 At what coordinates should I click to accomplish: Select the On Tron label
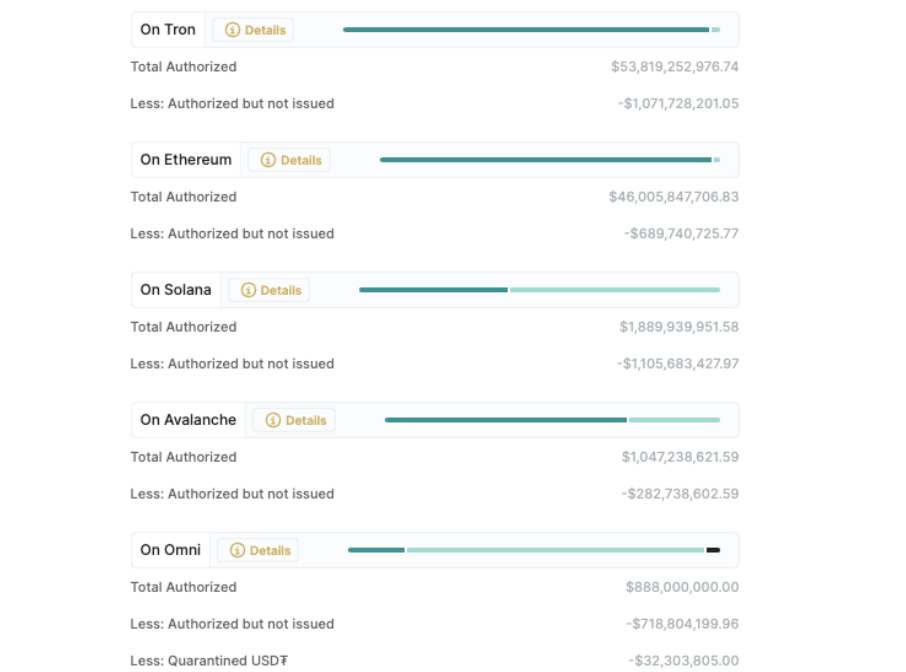(x=168, y=30)
